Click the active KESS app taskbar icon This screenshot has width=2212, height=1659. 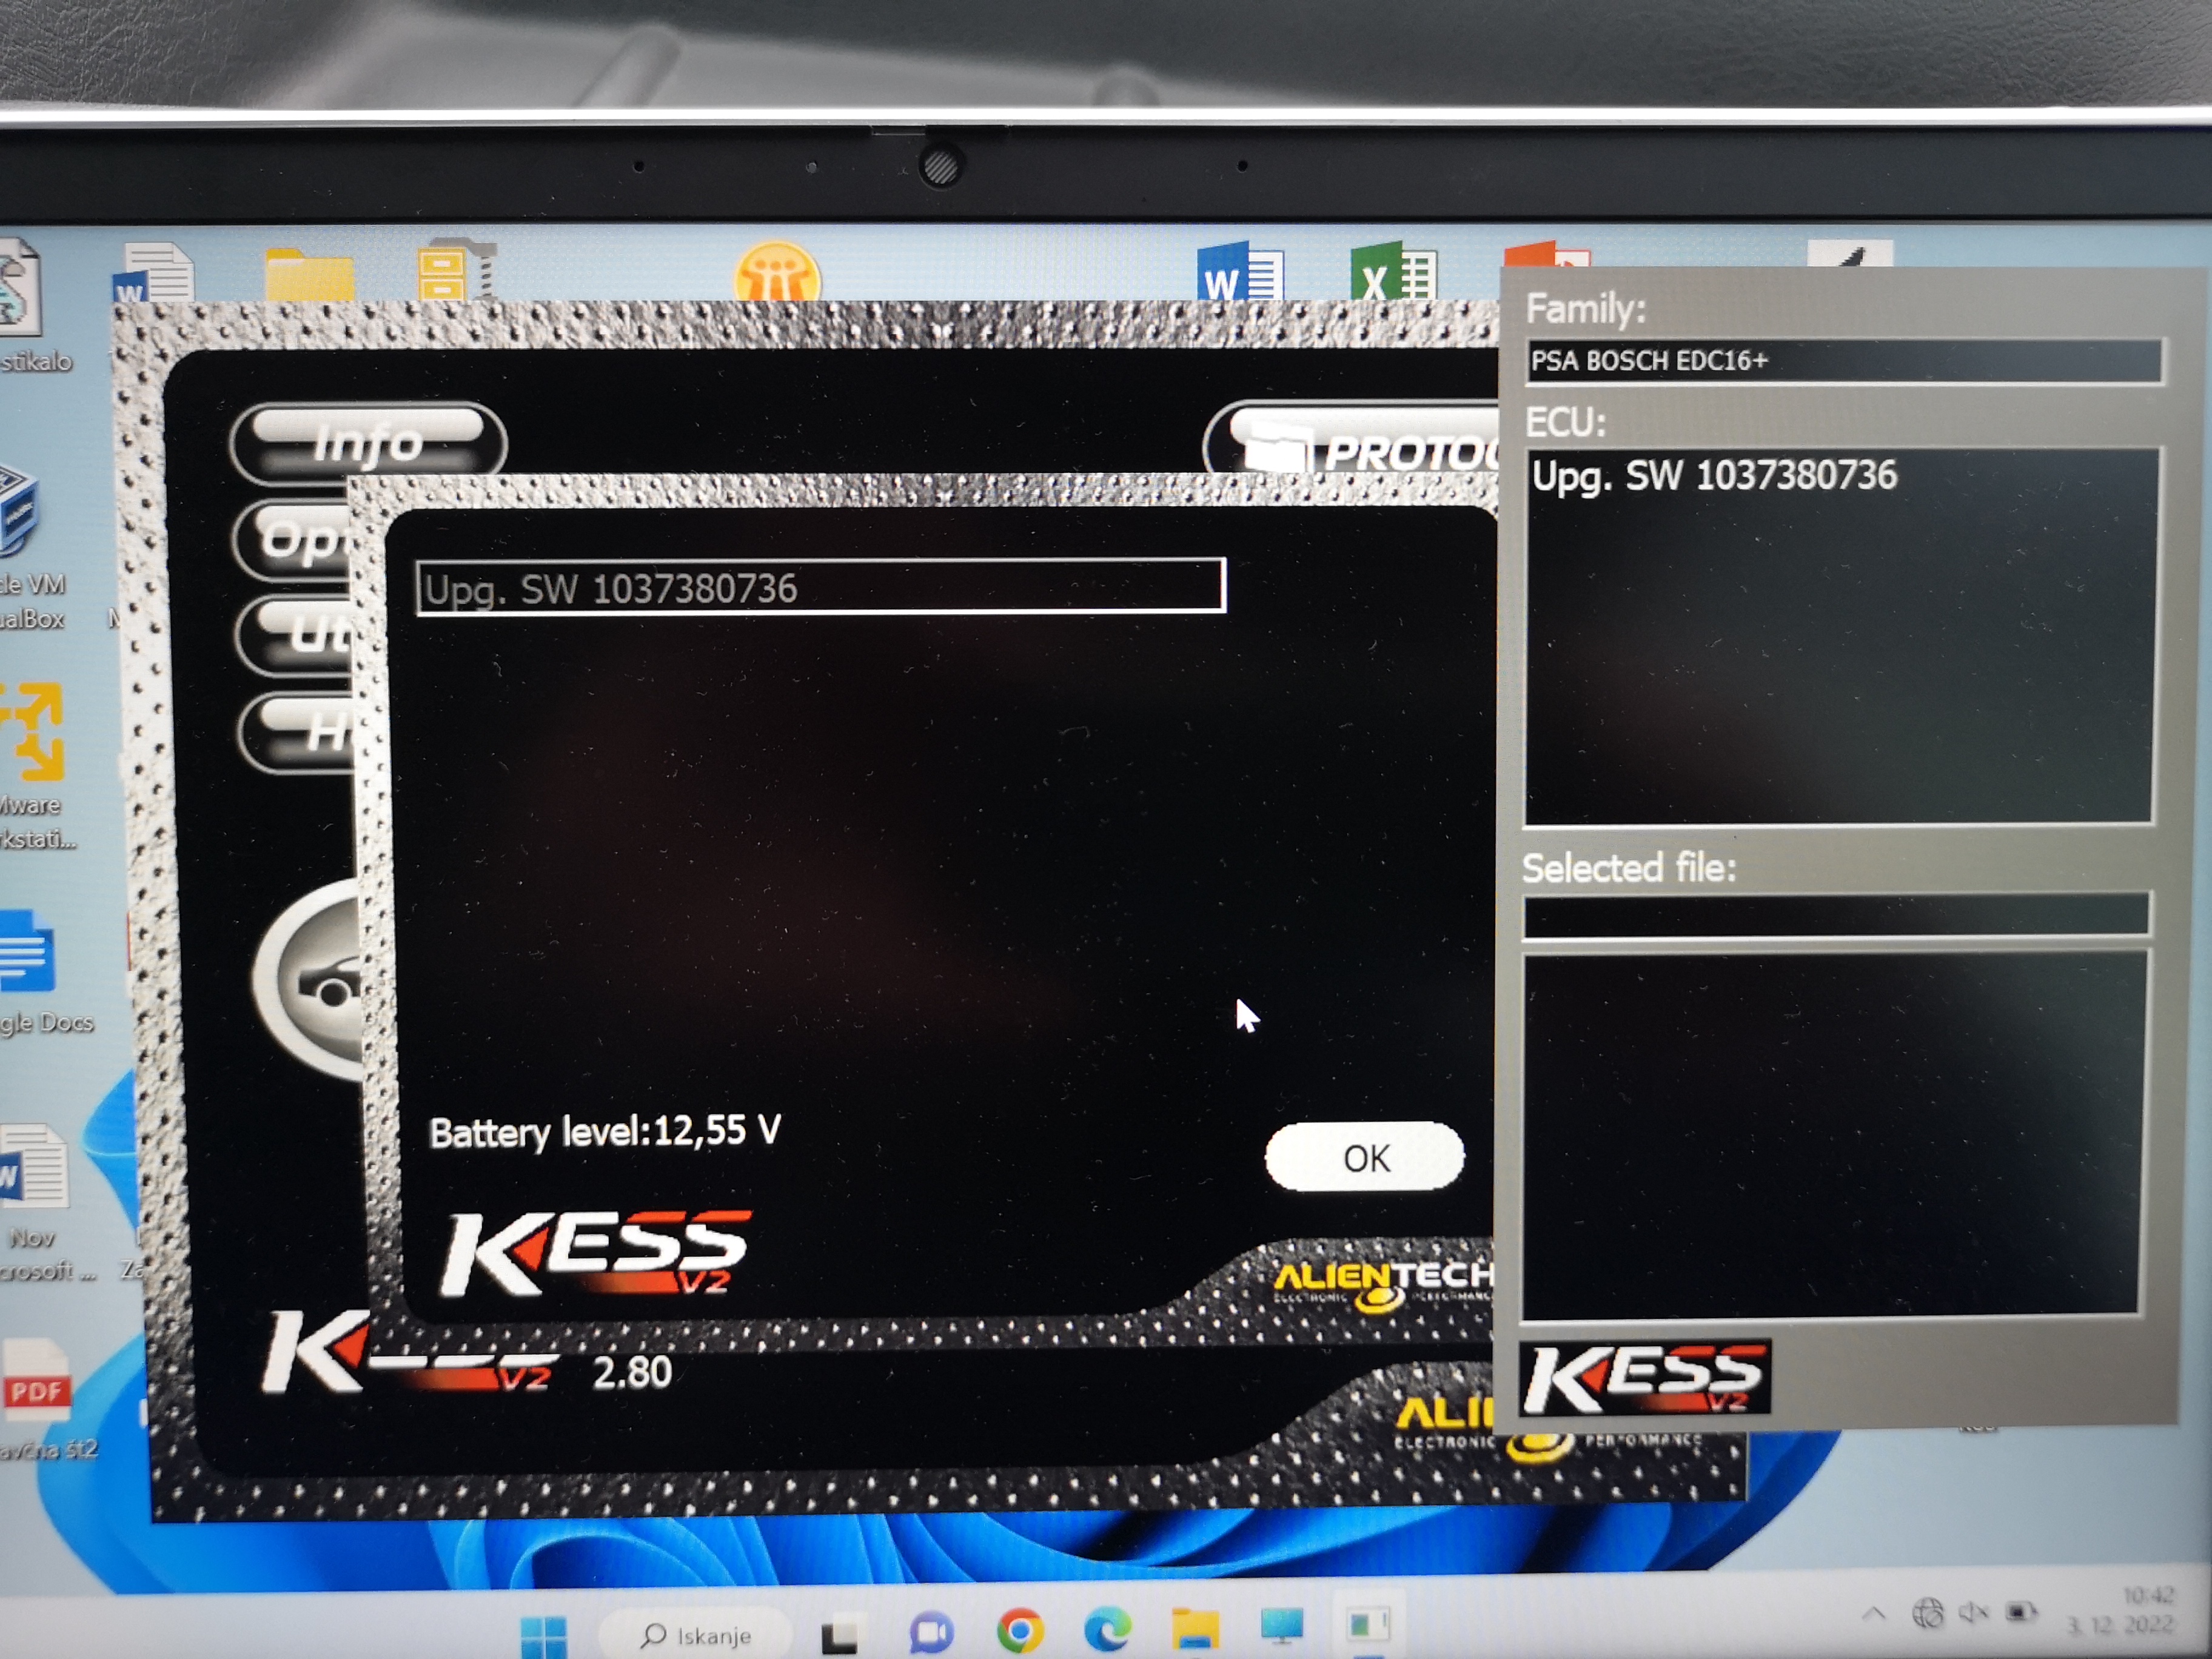click(1368, 1623)
